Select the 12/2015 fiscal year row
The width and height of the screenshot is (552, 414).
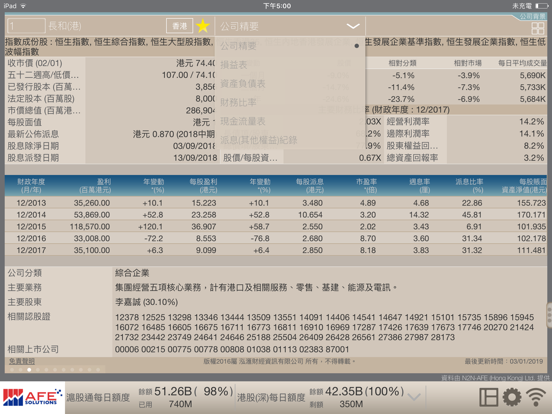276,227
